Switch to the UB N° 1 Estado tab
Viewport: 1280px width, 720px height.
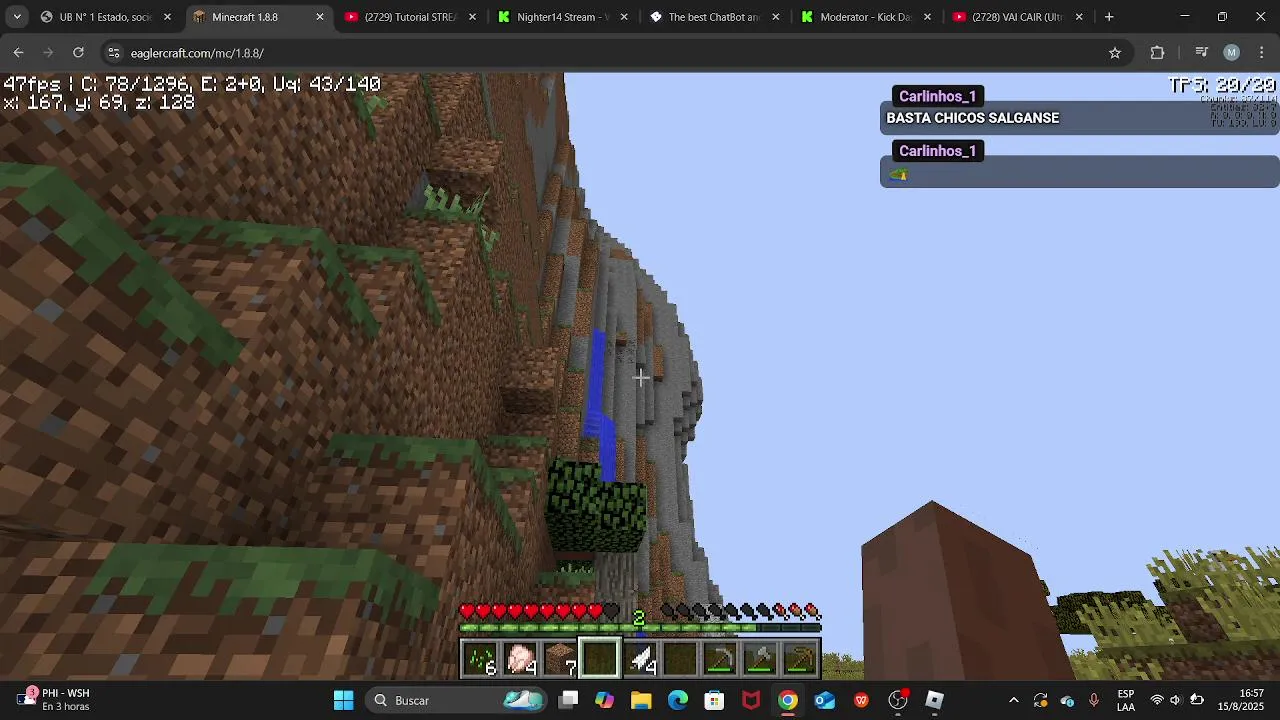pos(105,17)
